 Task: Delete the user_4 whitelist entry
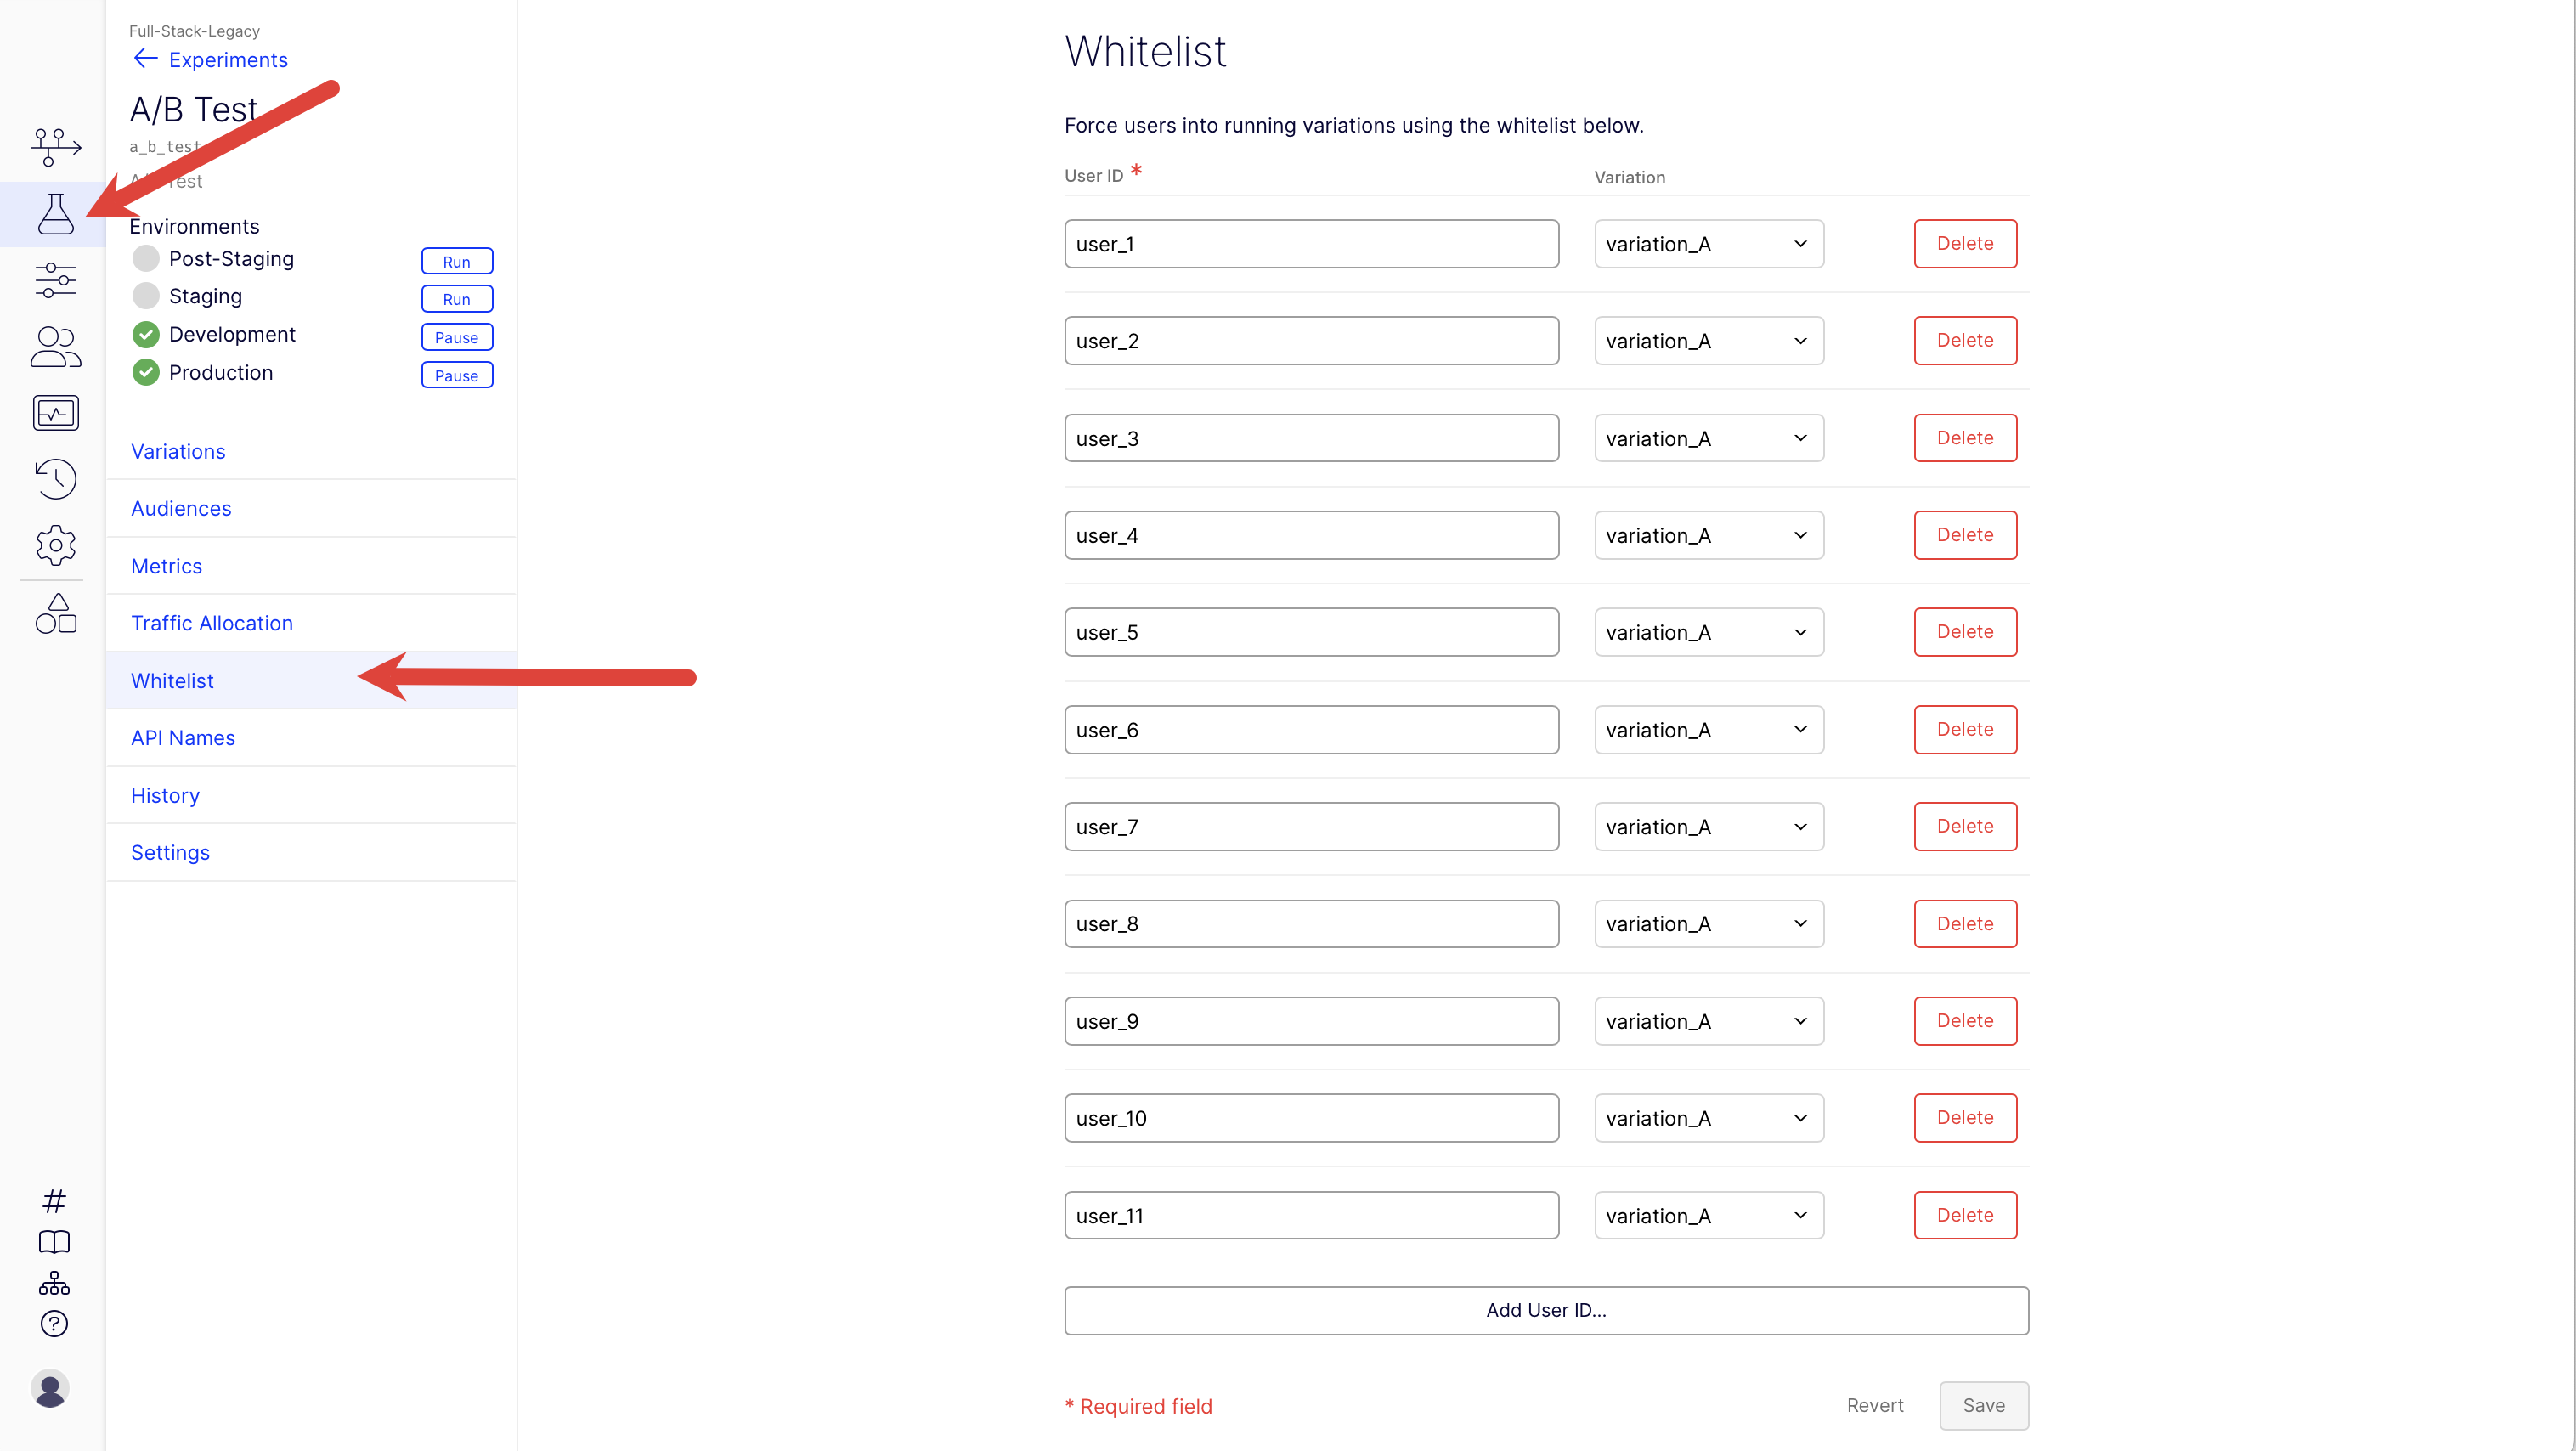click(1965, 535)
